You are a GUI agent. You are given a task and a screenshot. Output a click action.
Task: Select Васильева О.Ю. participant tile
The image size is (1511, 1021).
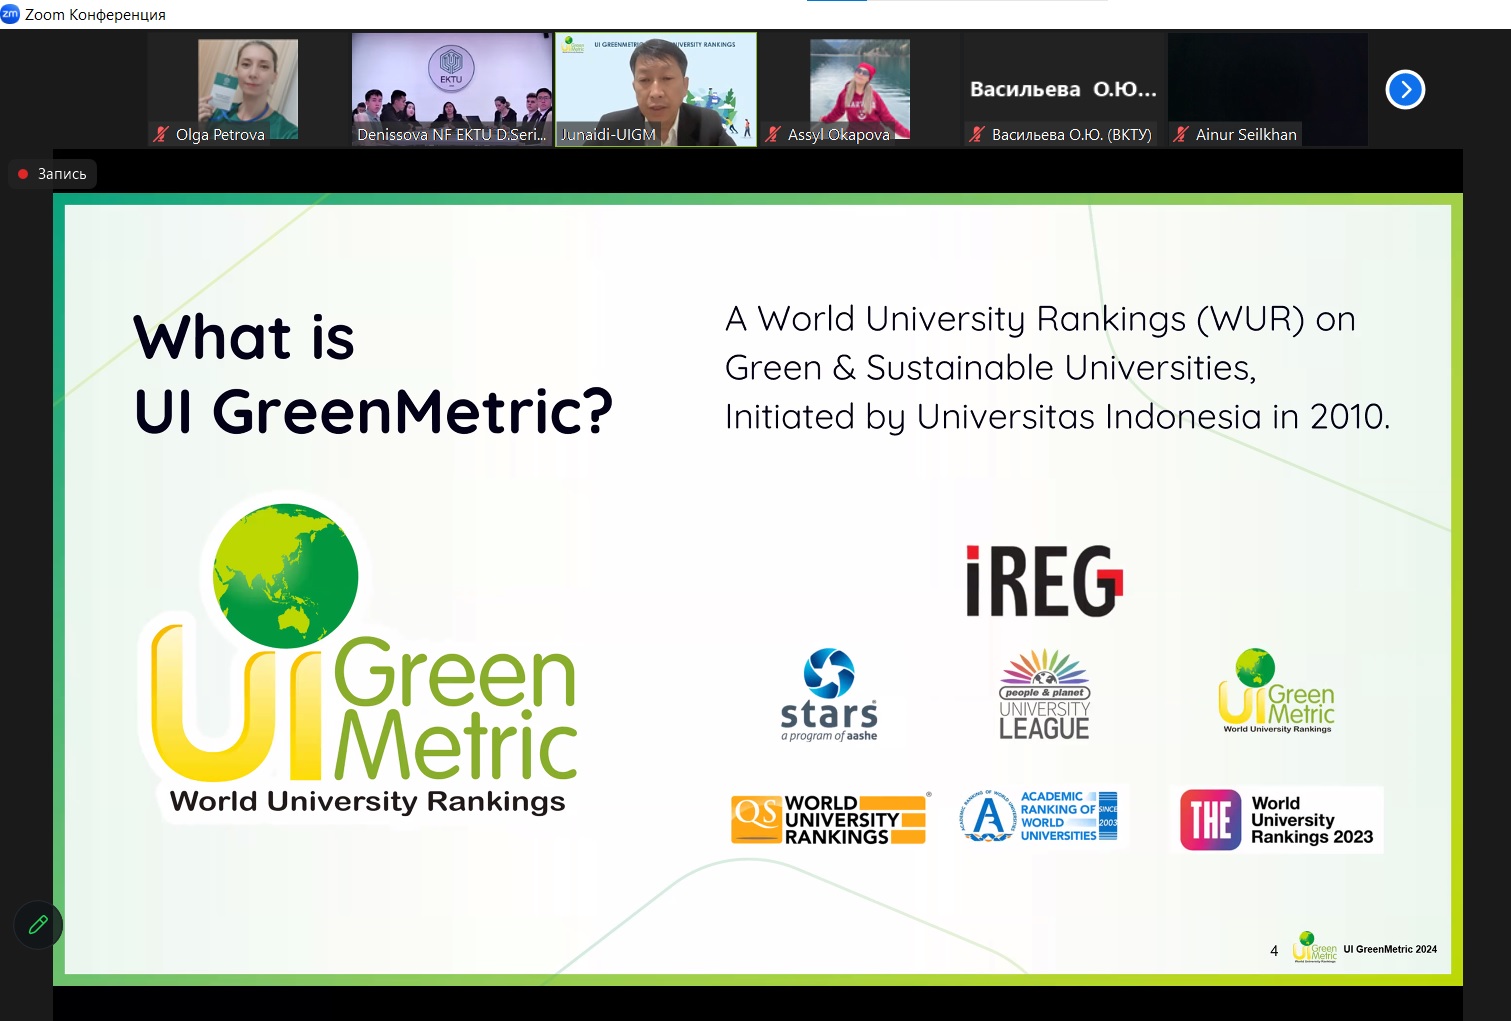coord(1064,89)
